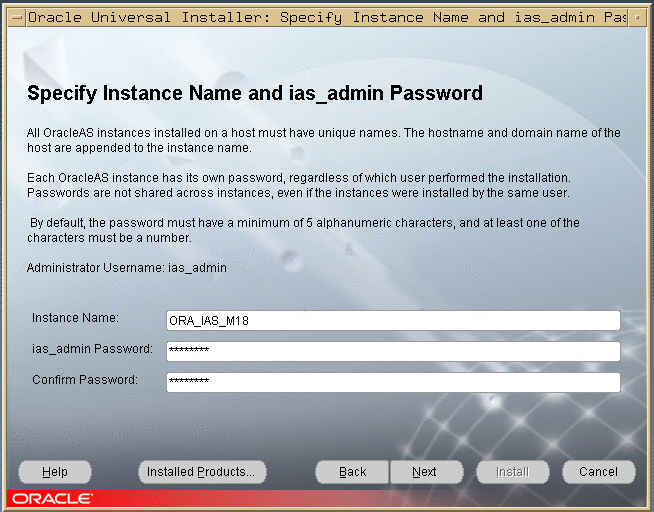The width and height of the screenshot is (654, 512).
Task: Go Back to previous installer step
Action: 352,472
